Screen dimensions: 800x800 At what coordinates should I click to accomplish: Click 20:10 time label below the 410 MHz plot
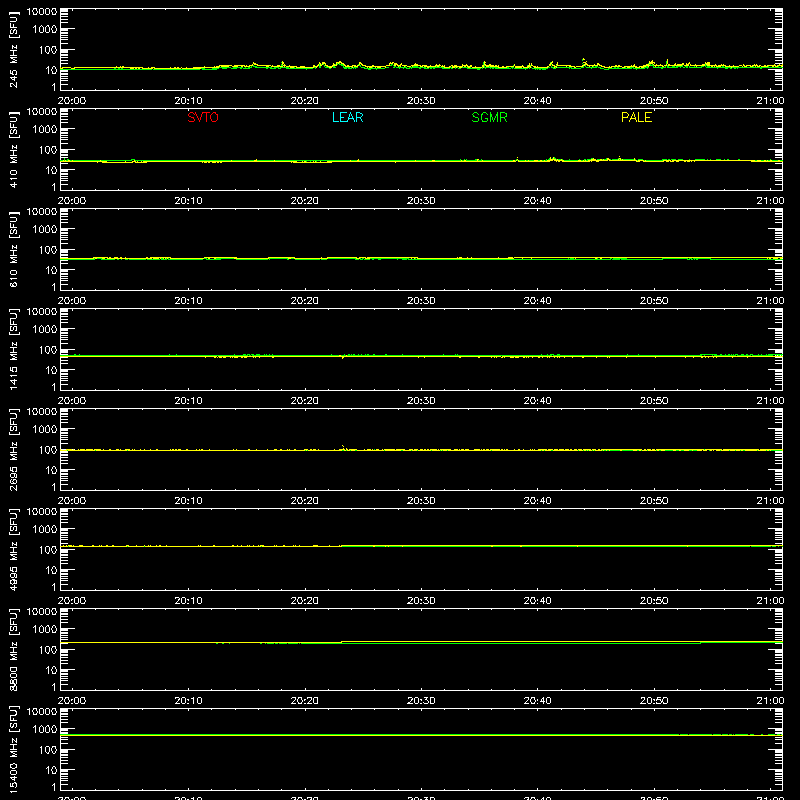[x=188, y=201]
